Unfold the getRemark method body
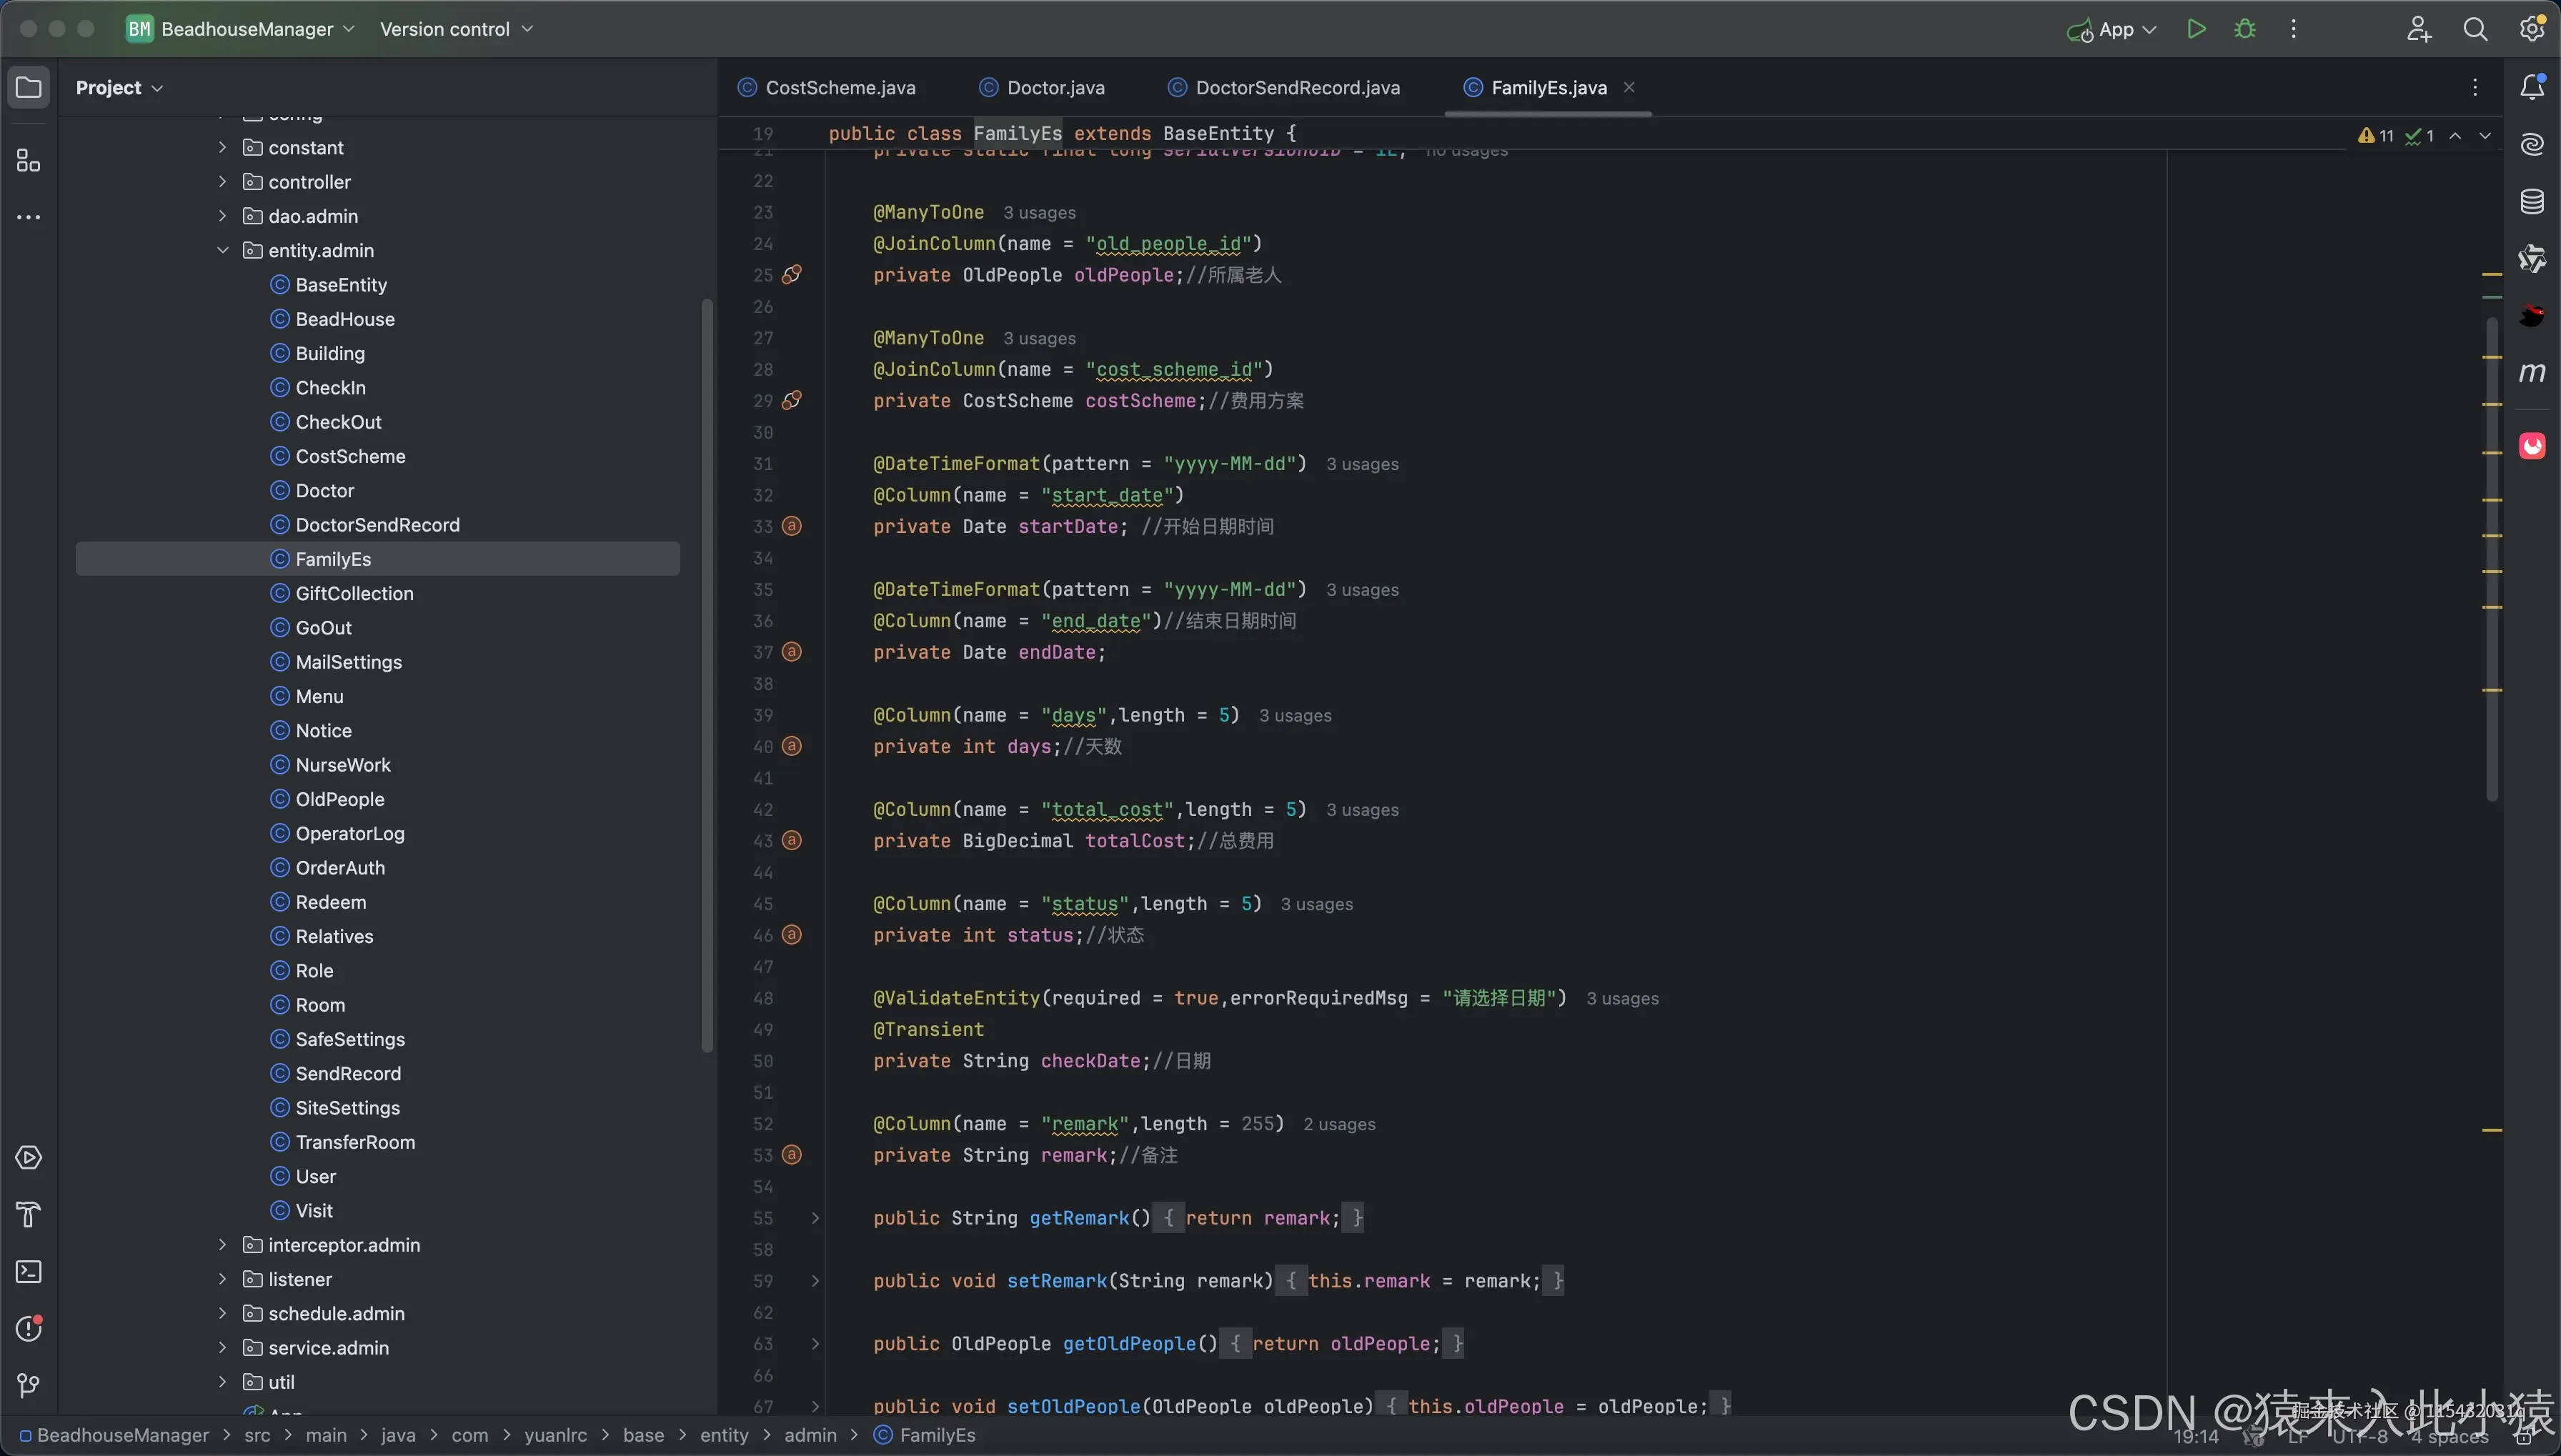This screenshot has height=1456, width=2561. pyautogui.click(x=815, y=1218)
